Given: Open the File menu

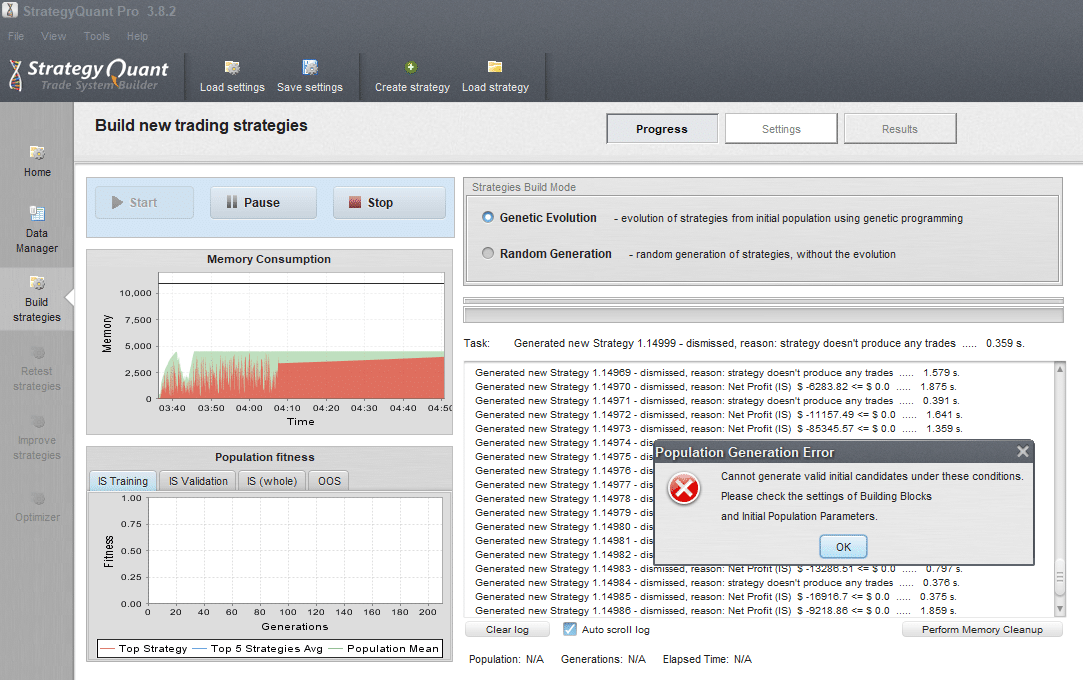Looking at the screenshot, I should click(x=16, y=36).
